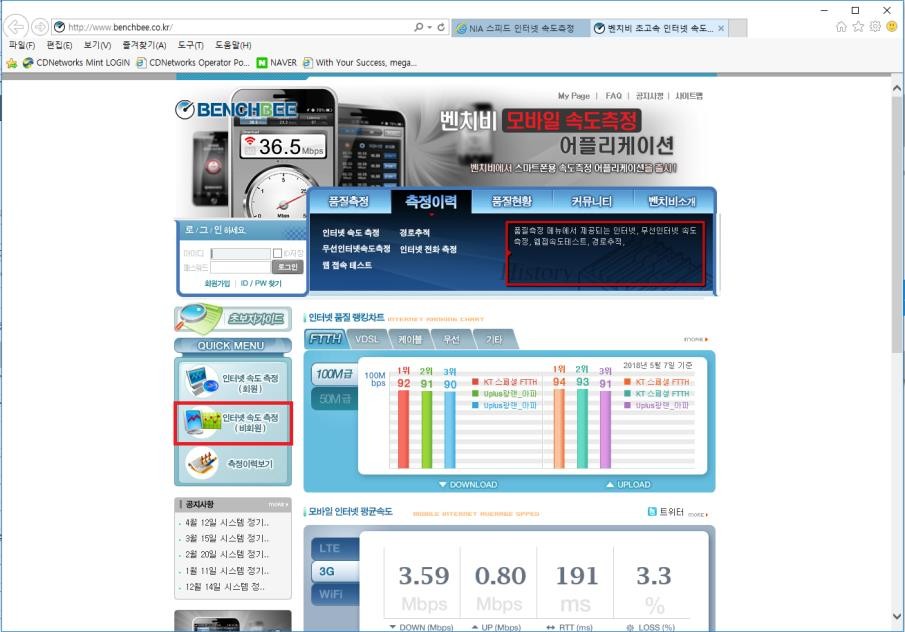Choose the 100M급 speed class button
This screenshot has width=905, height=632.
pyautogui.click(x=334, y=374)
